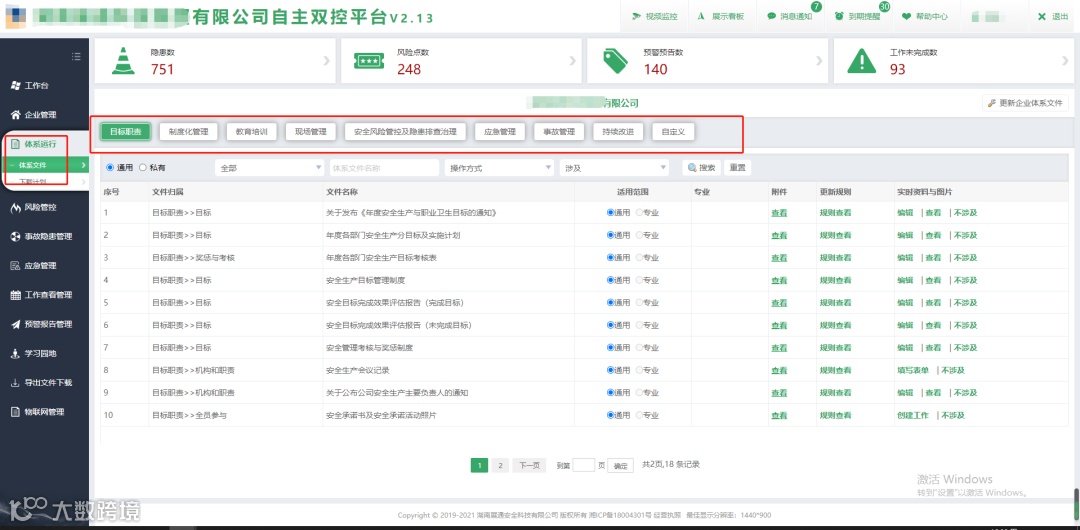Switch to 持续改进 tab
The width and height of the screenshot is (1080, 530).
click(618, 132)
